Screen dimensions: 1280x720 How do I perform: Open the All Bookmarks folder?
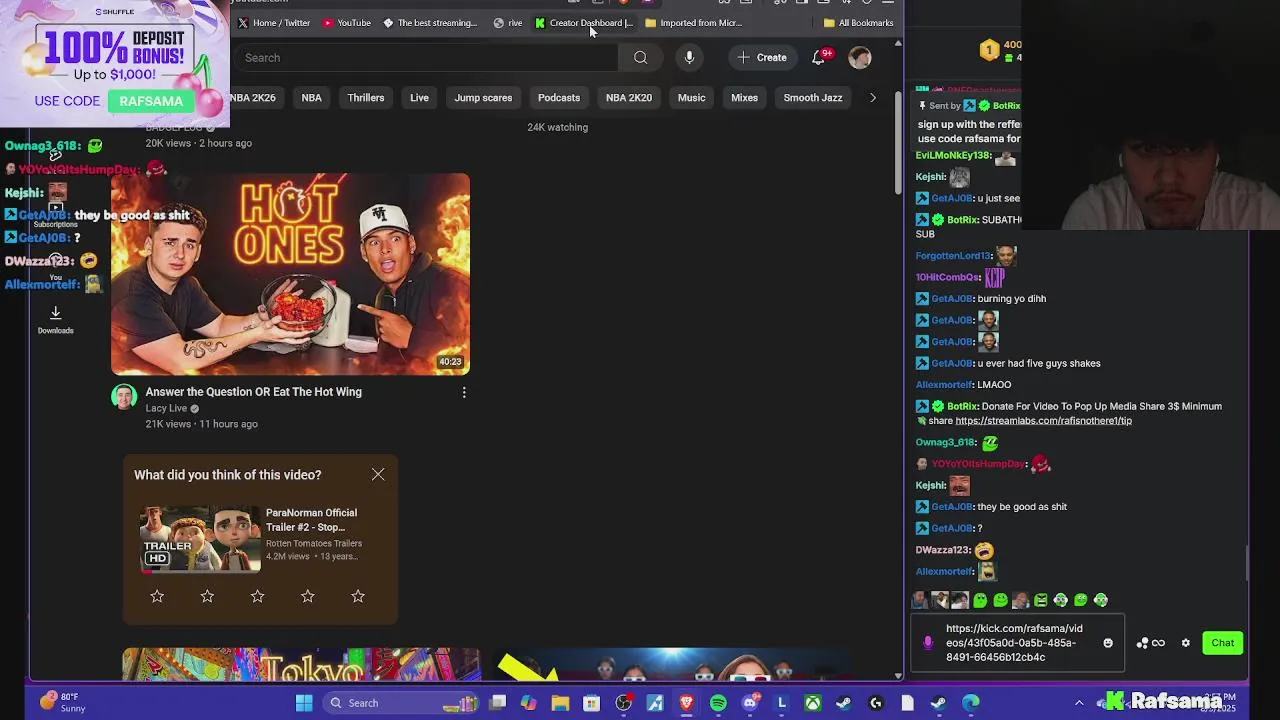pos(858,22)
